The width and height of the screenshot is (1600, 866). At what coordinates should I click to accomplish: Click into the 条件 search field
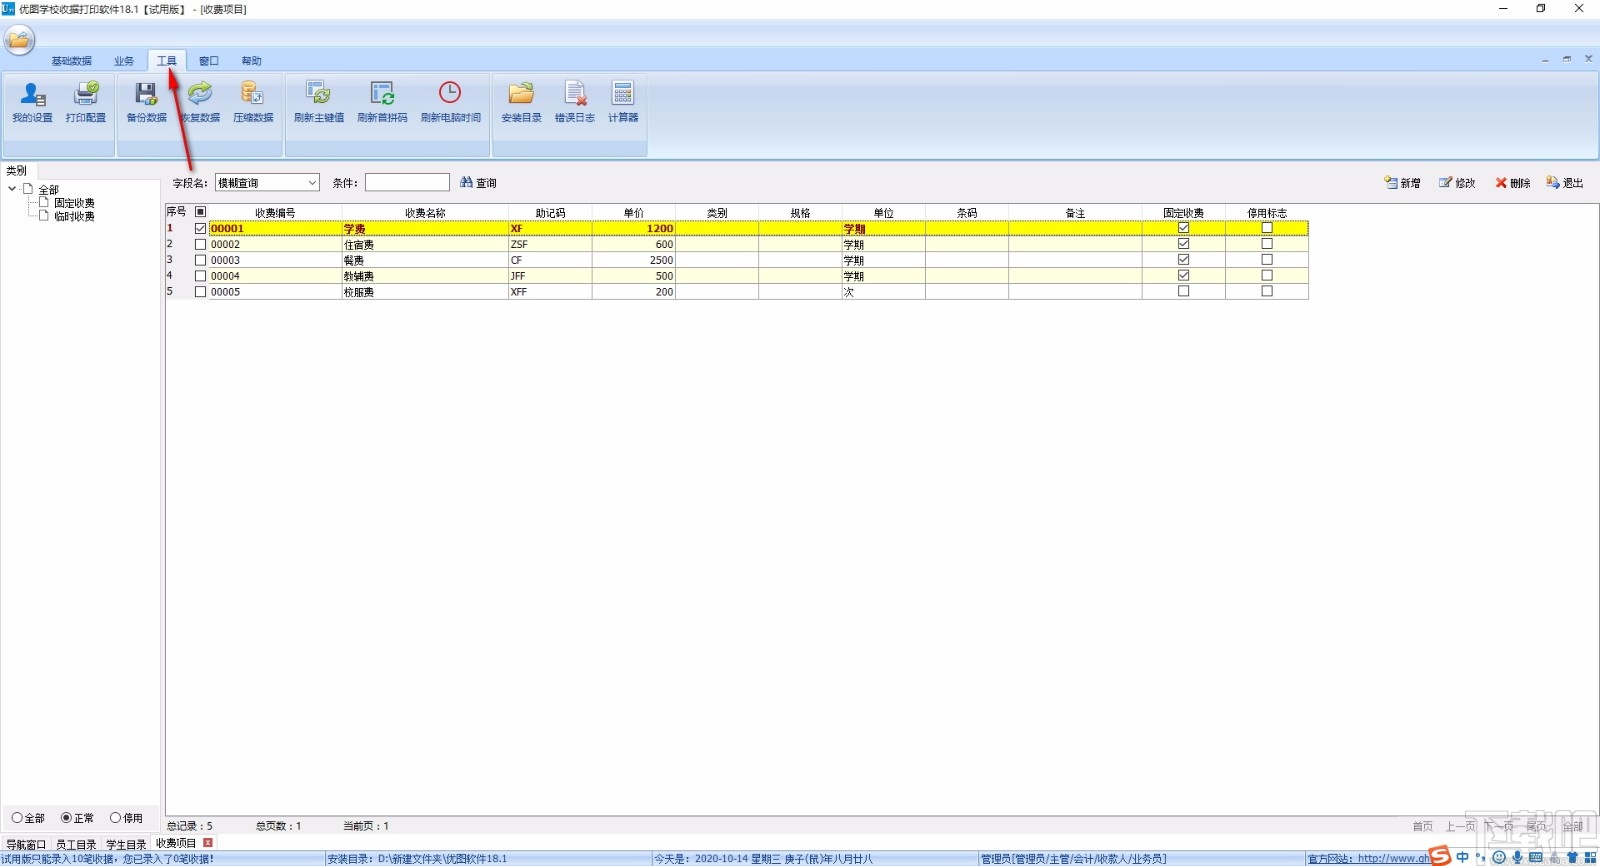pos(407,183)
